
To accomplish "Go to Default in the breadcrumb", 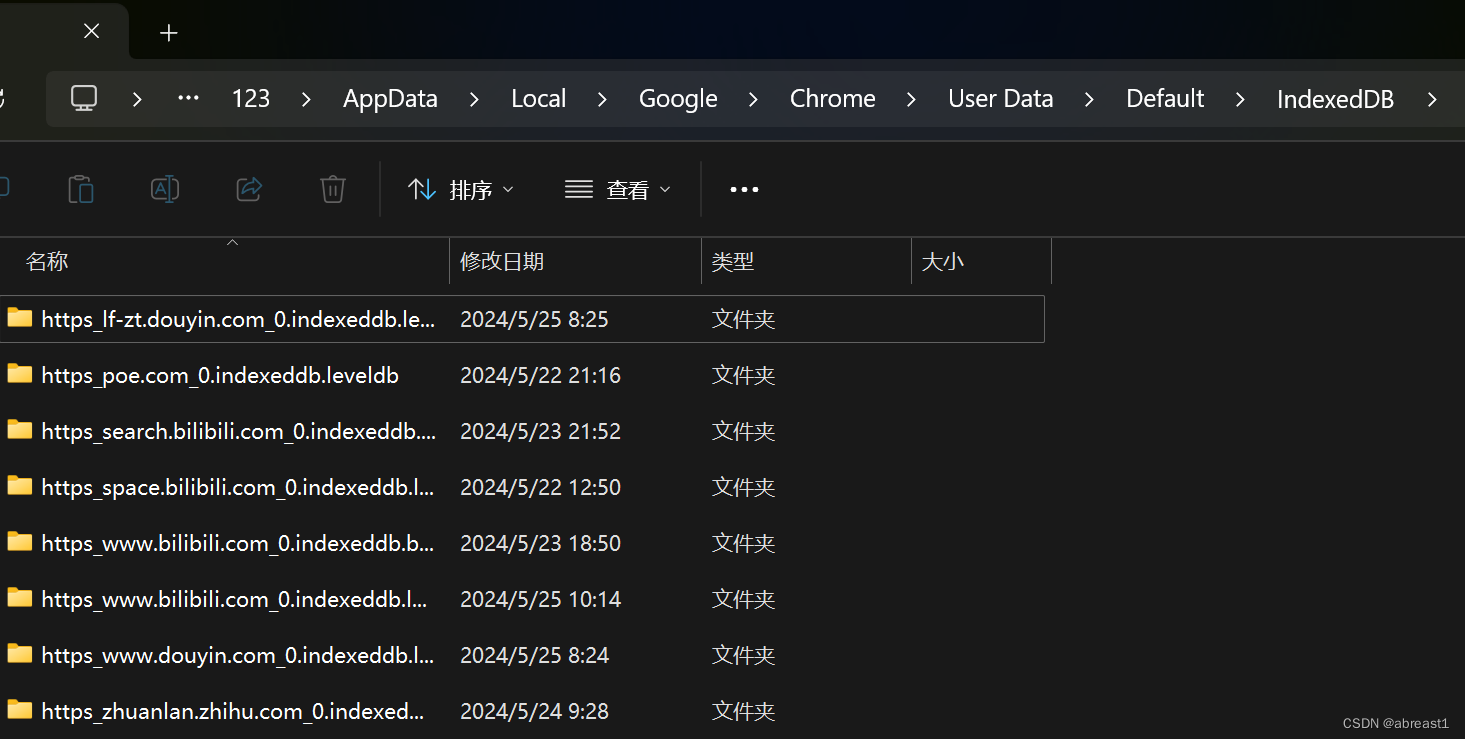I will [1166, 98].
